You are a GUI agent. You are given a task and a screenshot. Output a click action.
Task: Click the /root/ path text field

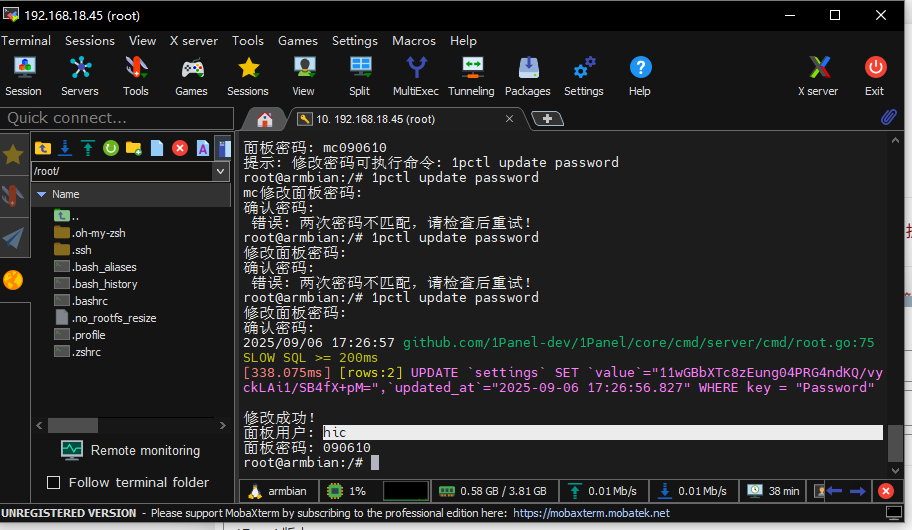[123, 171]
